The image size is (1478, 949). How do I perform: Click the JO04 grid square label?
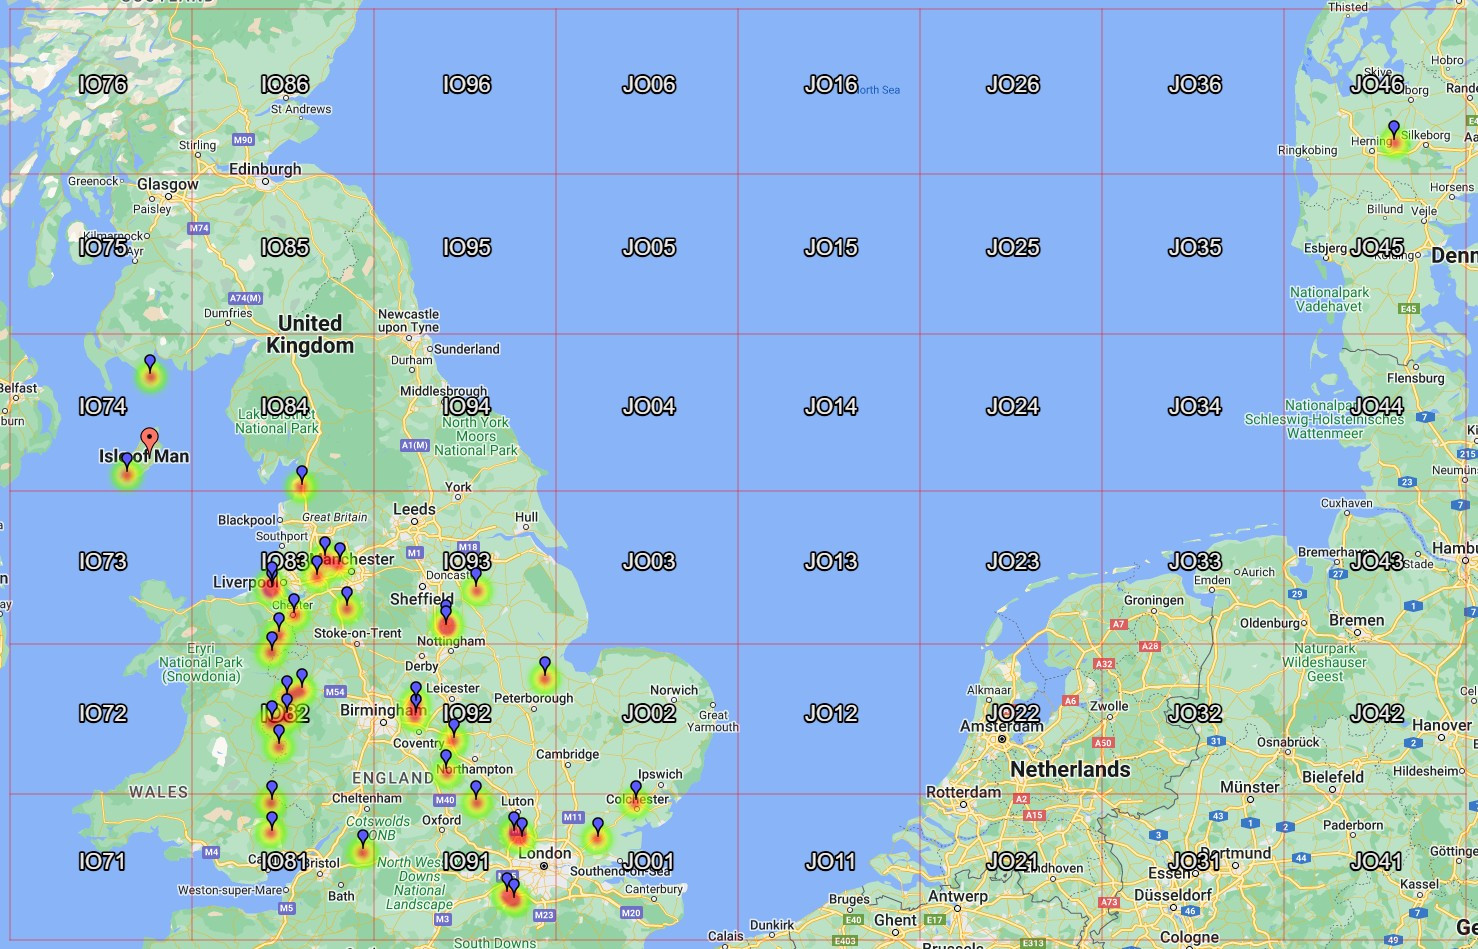coord(649,406)
